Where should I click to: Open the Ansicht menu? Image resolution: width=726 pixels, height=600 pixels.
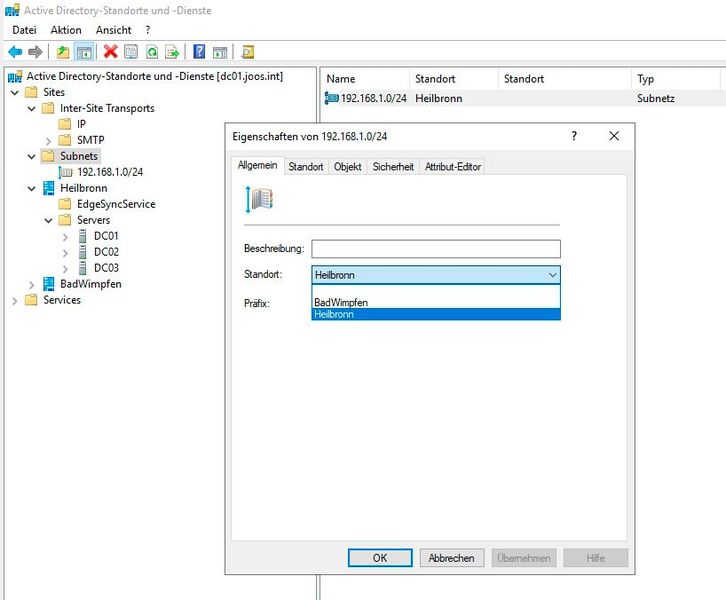[x=113, y=30]
